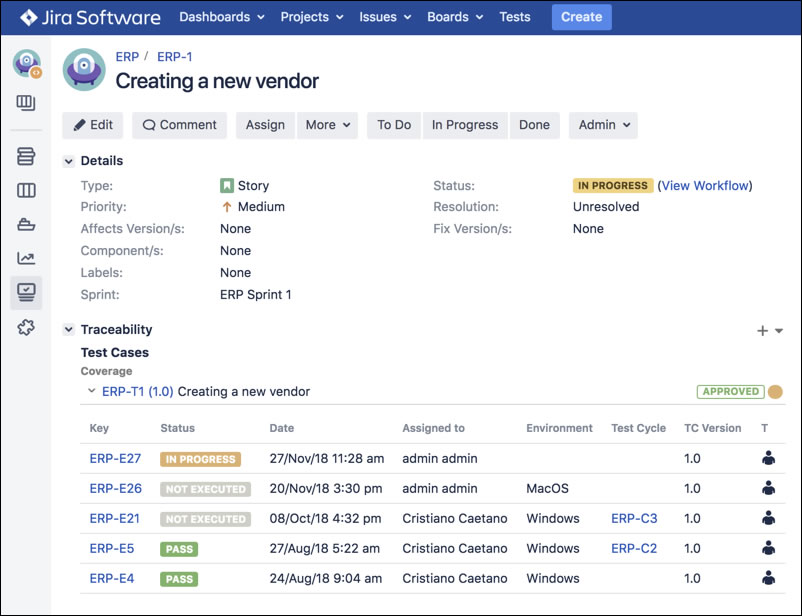Open the Tests monitor icon in sidebar
This screenshot has height=616, width=802.
click(x=26, y=292)
